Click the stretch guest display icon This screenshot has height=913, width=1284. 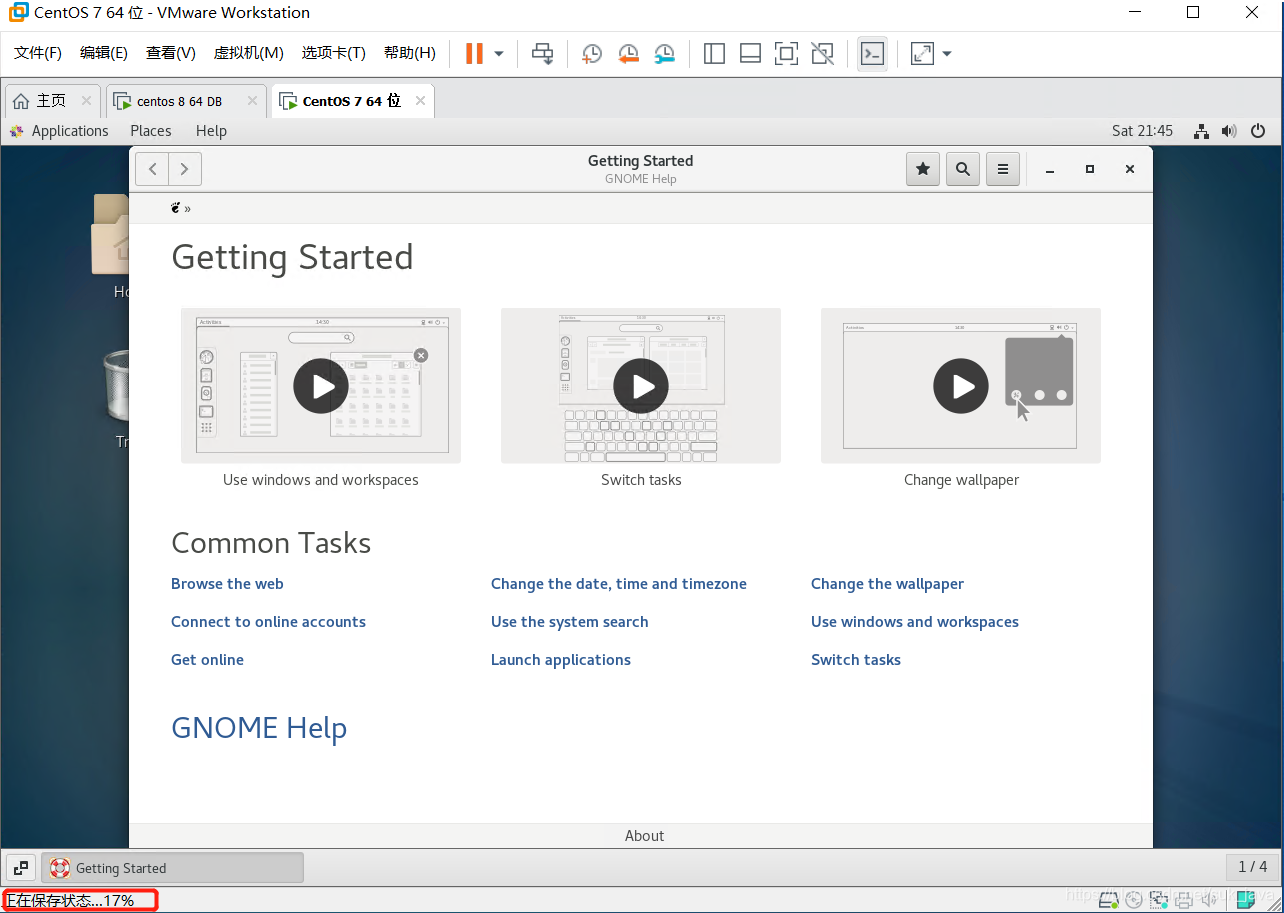922,53
